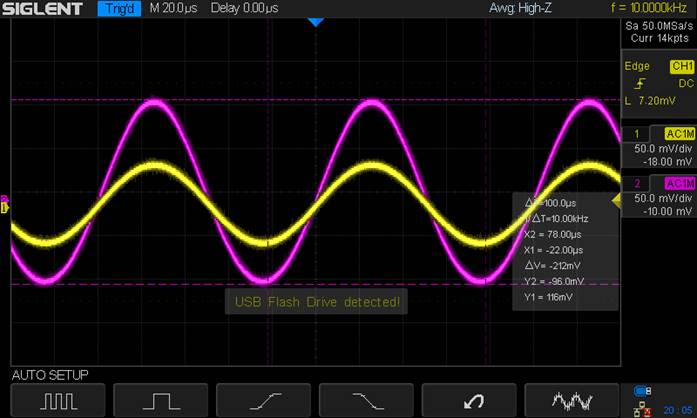Click the rising edge trigger slope icon
This screenshot has width=697, height=418.
(640, 84)
